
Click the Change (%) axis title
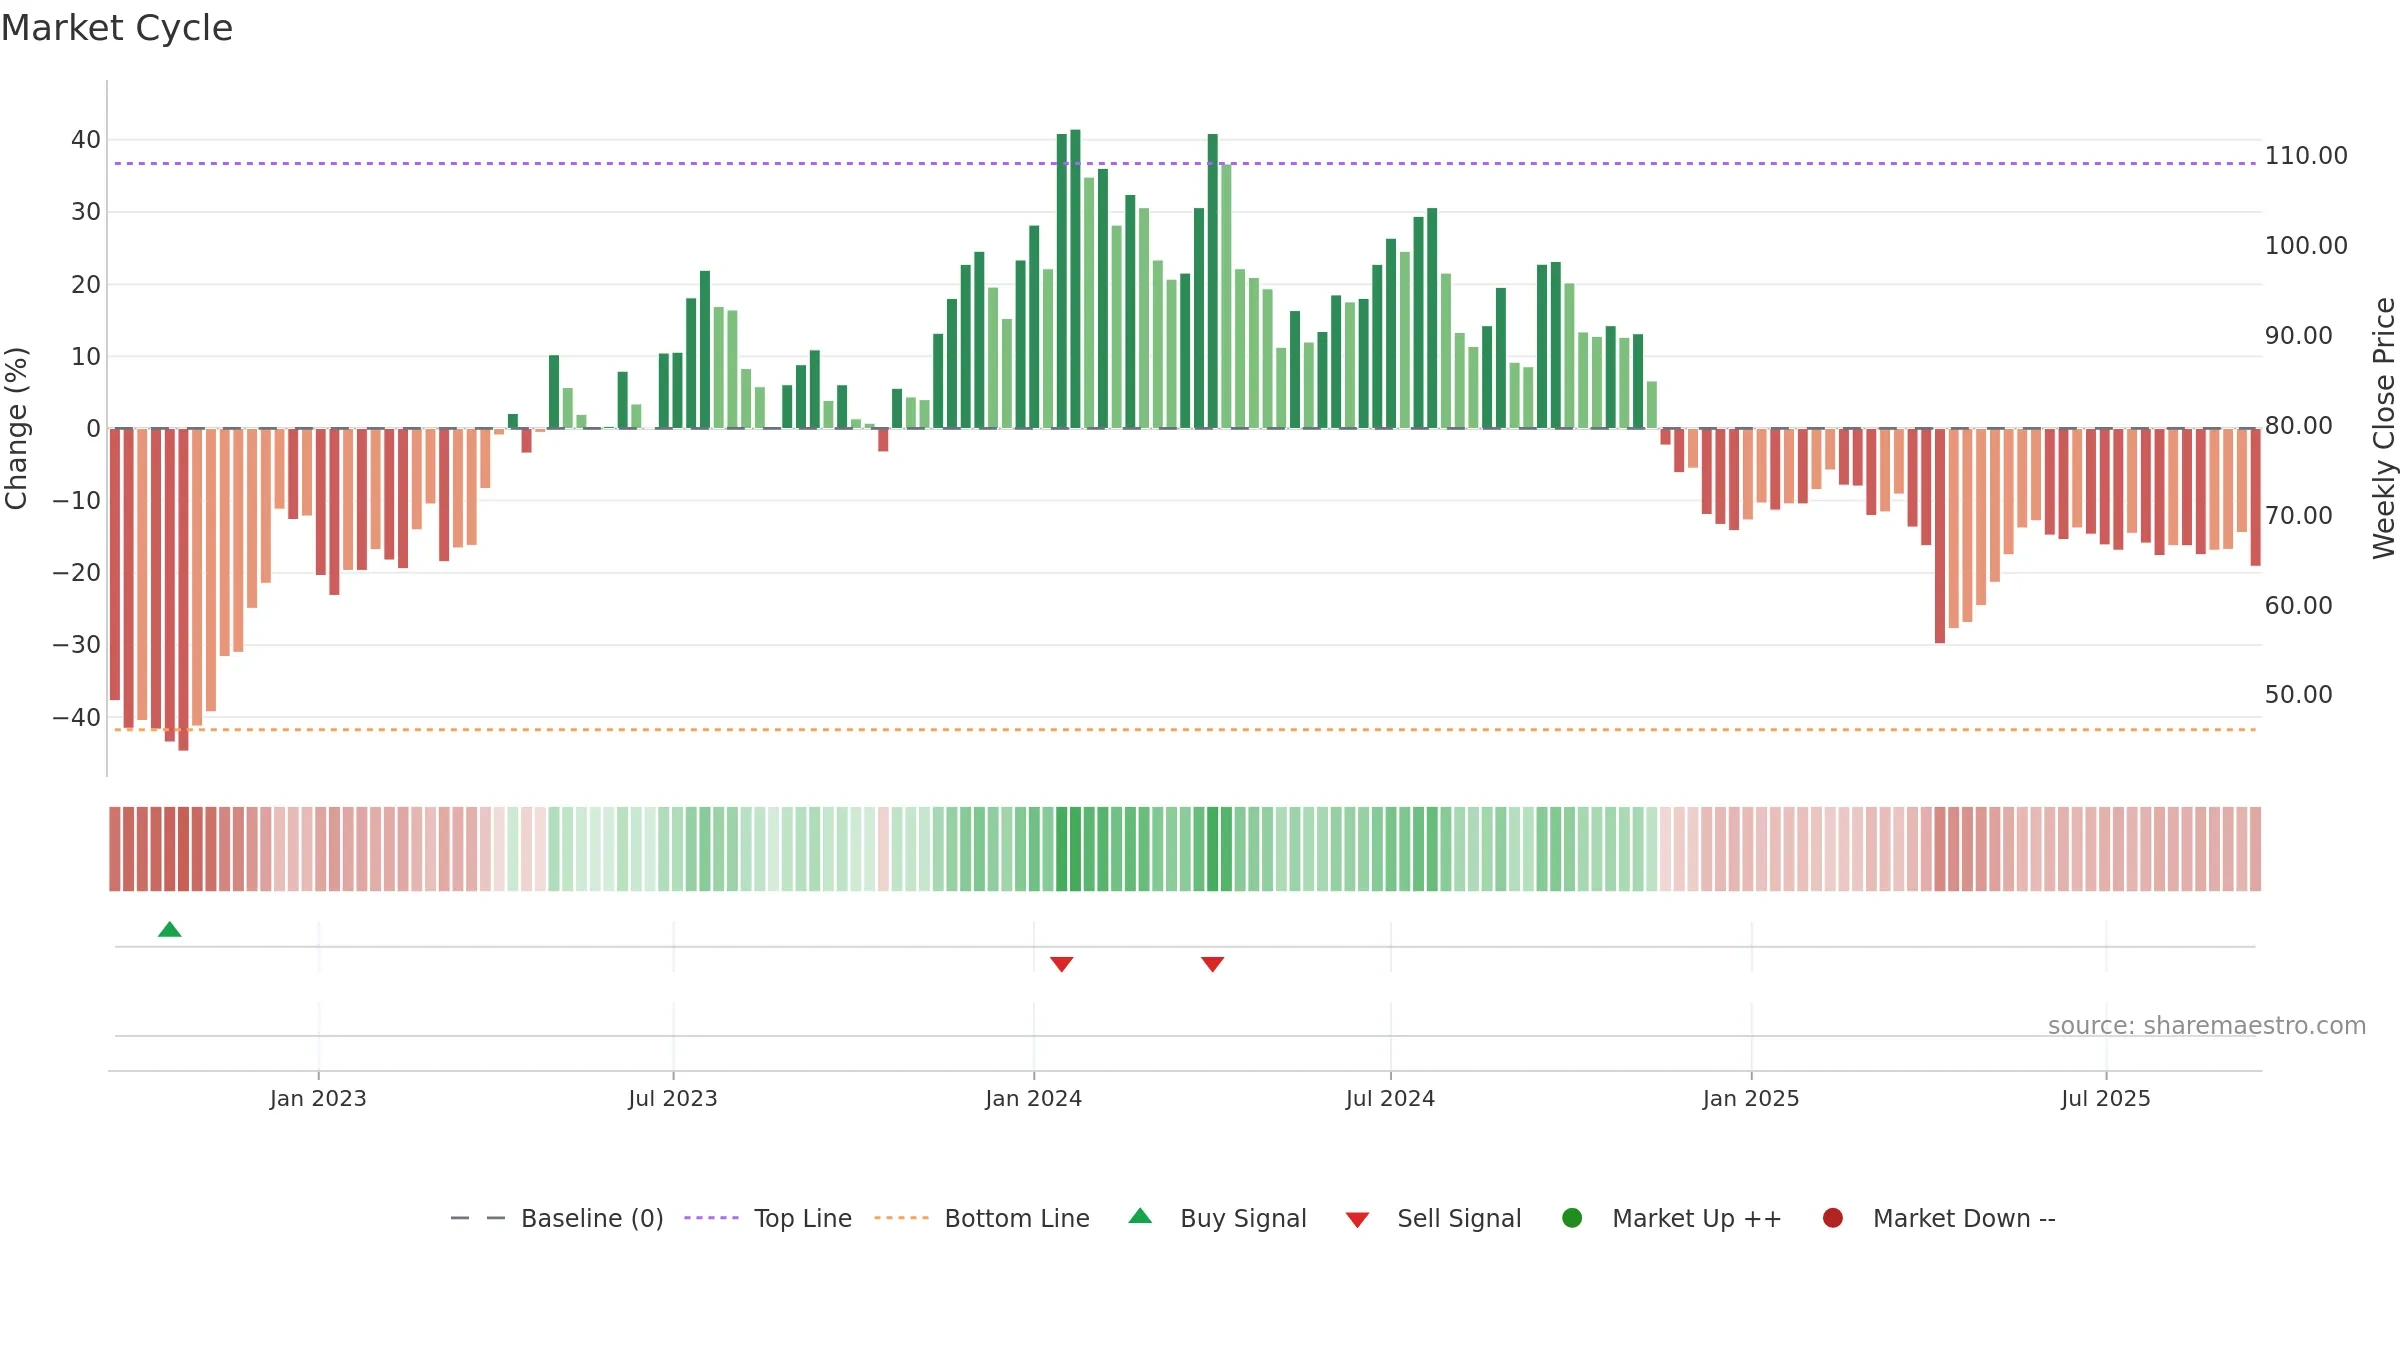16,428
